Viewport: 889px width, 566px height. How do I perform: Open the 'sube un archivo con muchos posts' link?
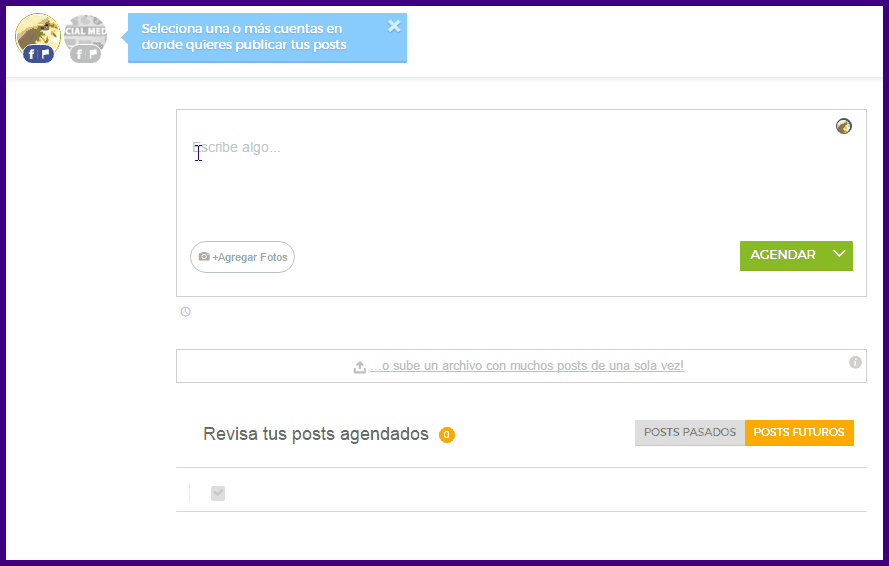pyautogui.click(x=527, y=366)
